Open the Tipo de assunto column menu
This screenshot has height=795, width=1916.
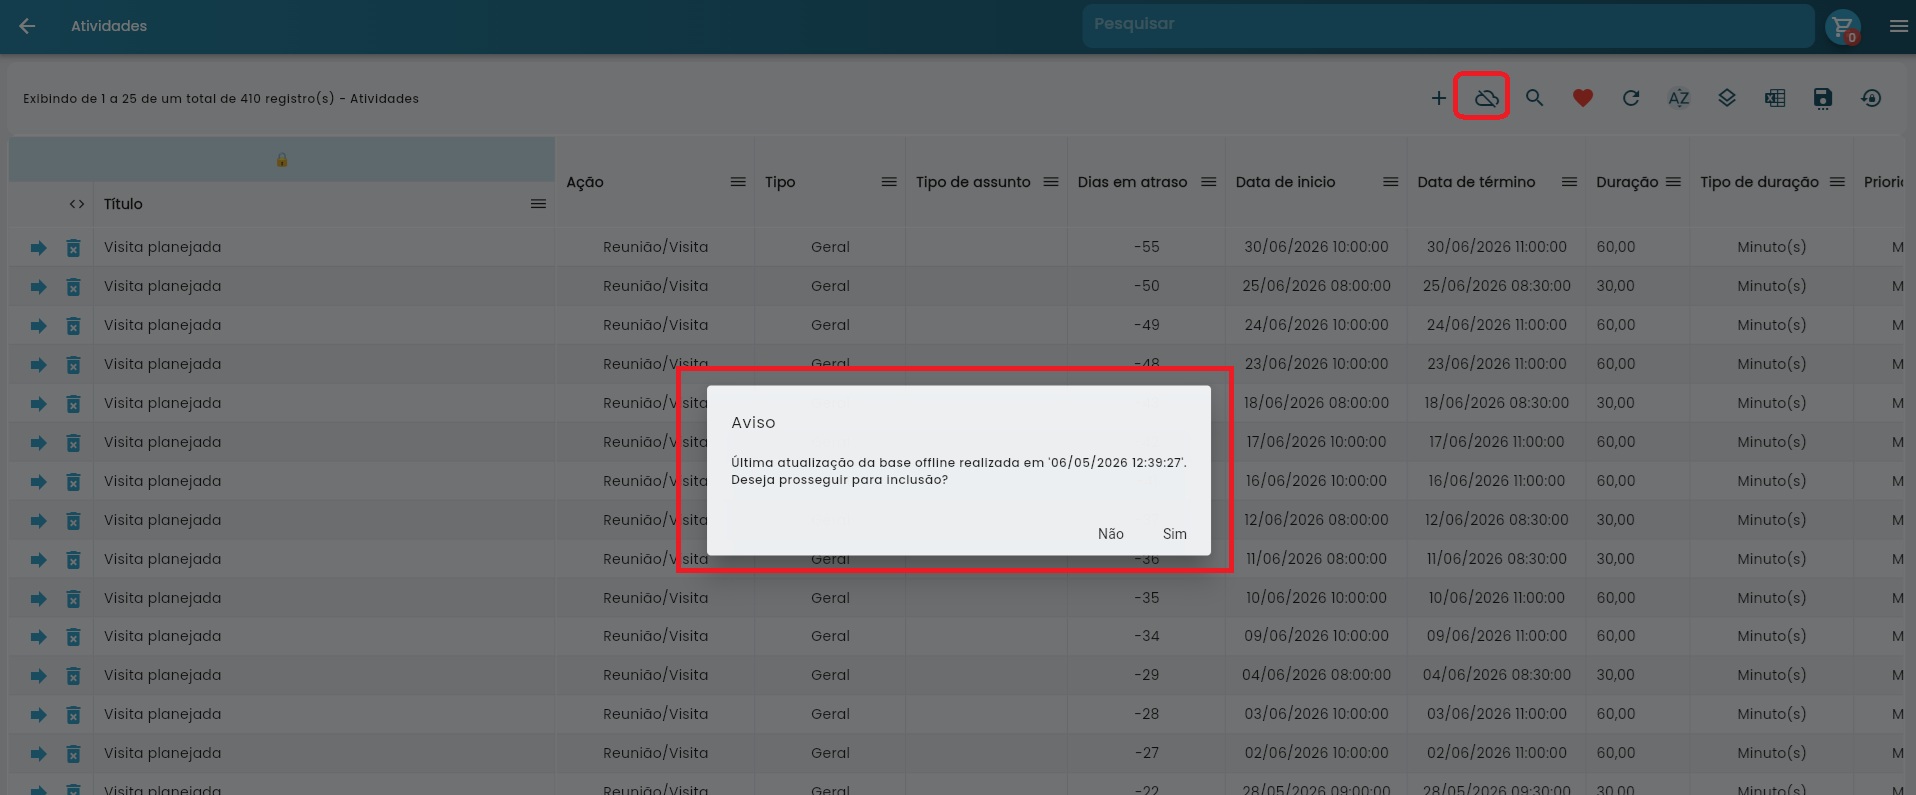click(x=1051, y=182)
